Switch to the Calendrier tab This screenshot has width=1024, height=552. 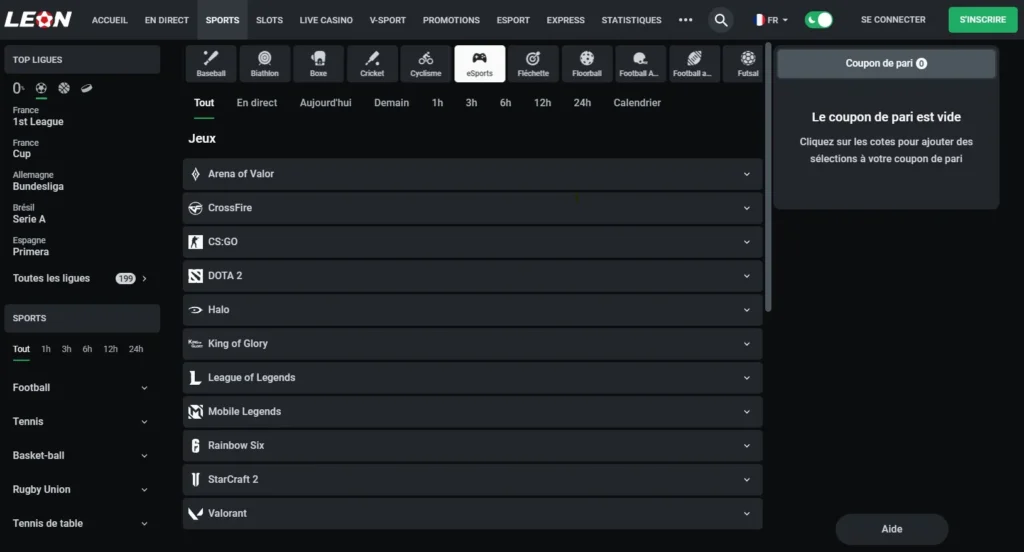[637, 103]
